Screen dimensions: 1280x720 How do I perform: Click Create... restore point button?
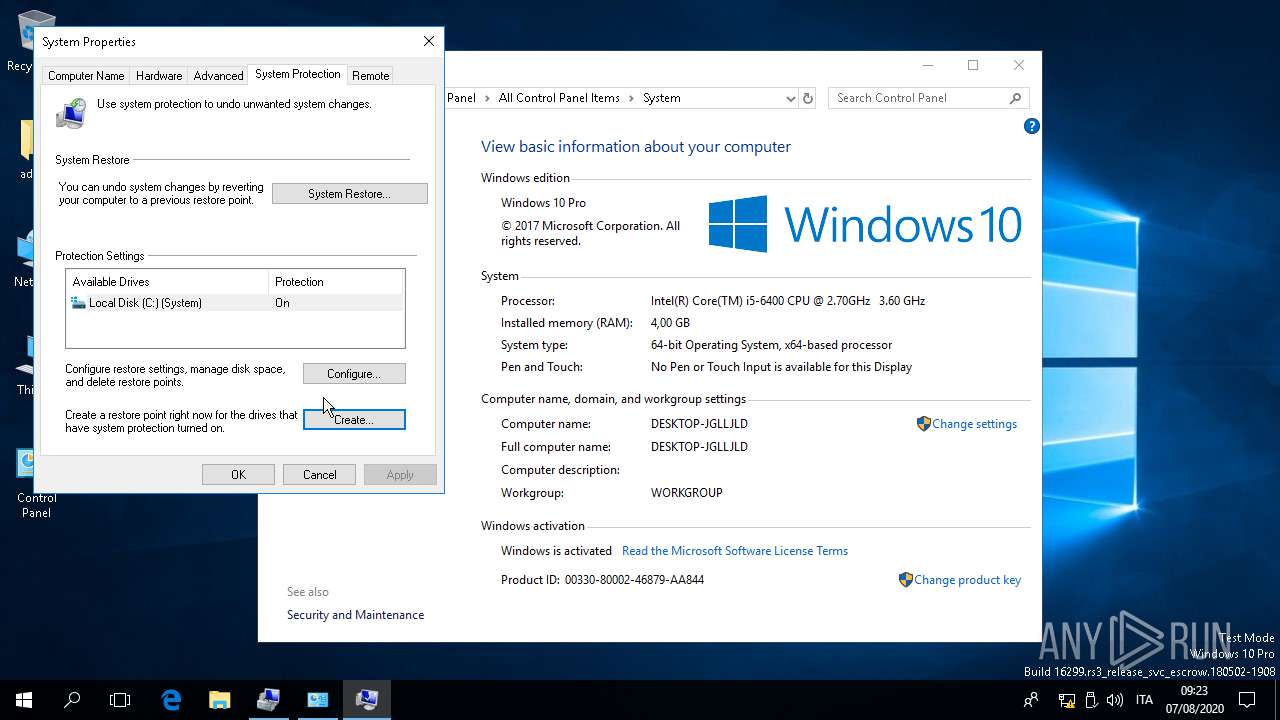(354, 420)
